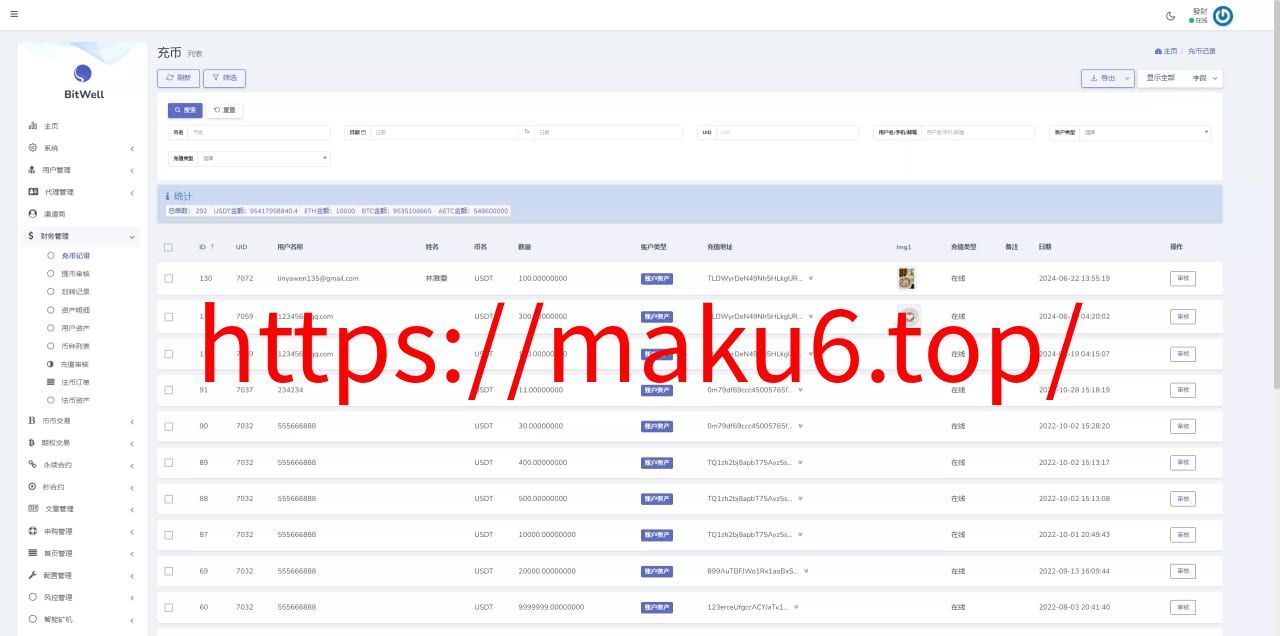
Task: Toggle the hamburger sidebar menu icon
Action: point(13,14)
